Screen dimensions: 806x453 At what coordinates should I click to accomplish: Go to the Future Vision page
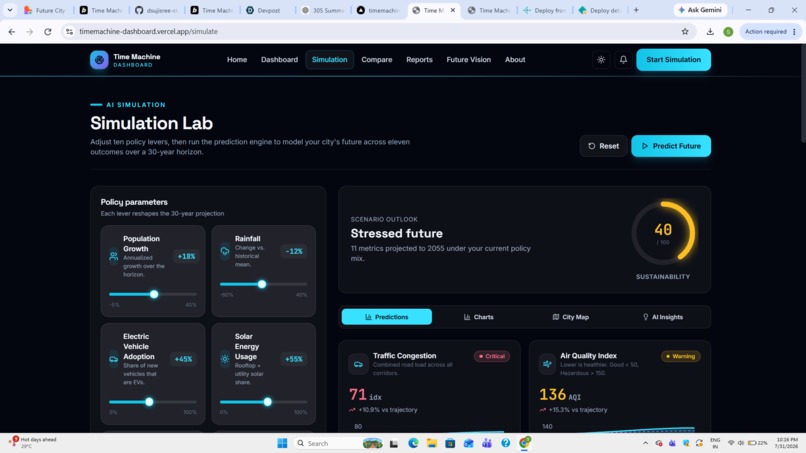[x=469, y=60]
